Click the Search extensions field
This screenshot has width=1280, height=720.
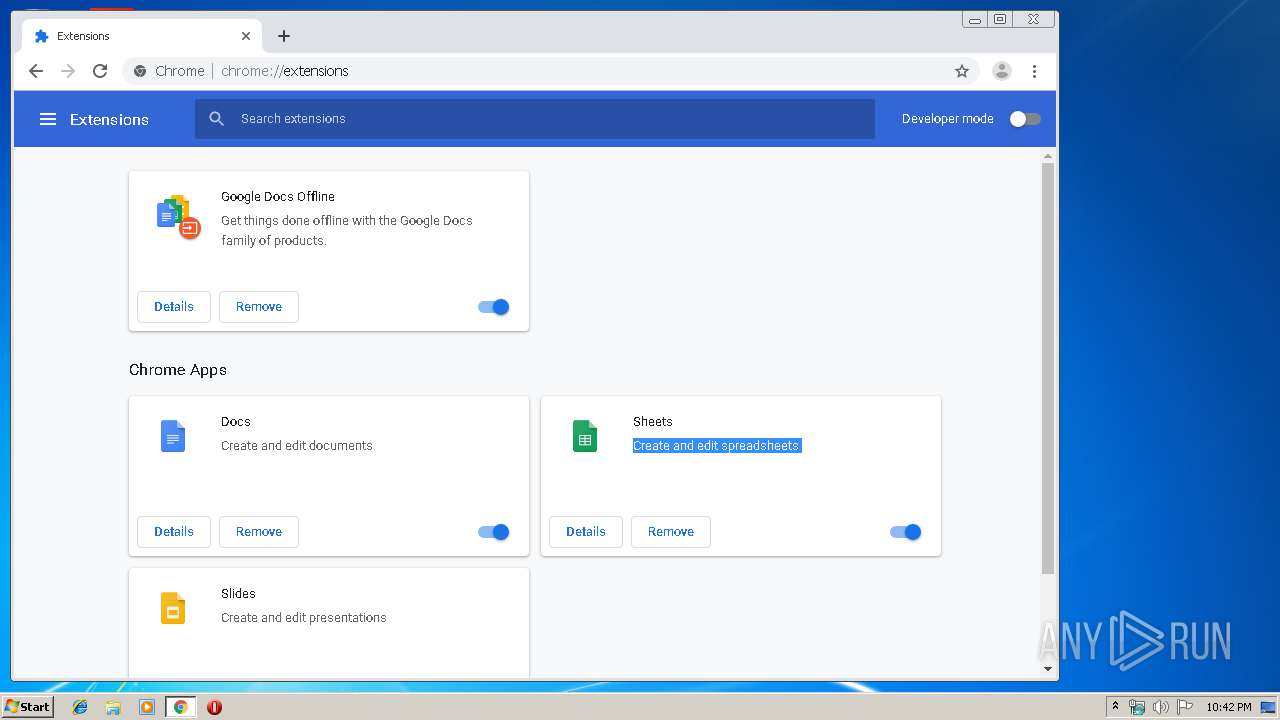(535, 119)
